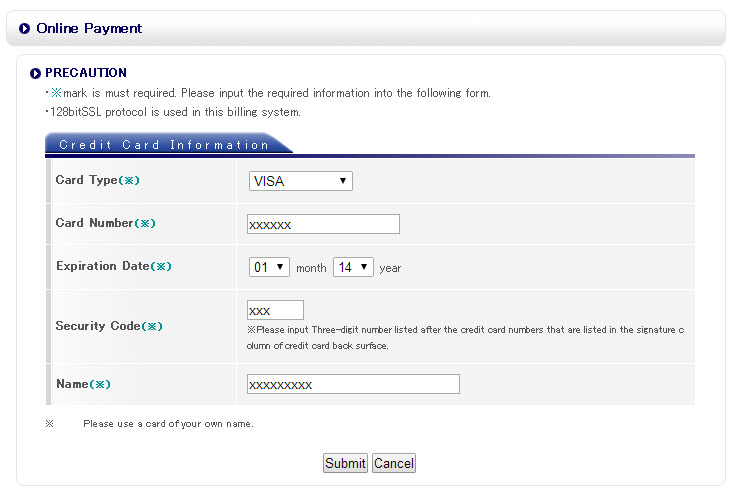
Task: Focus the Name input field
Action: (x=353, y=384)
